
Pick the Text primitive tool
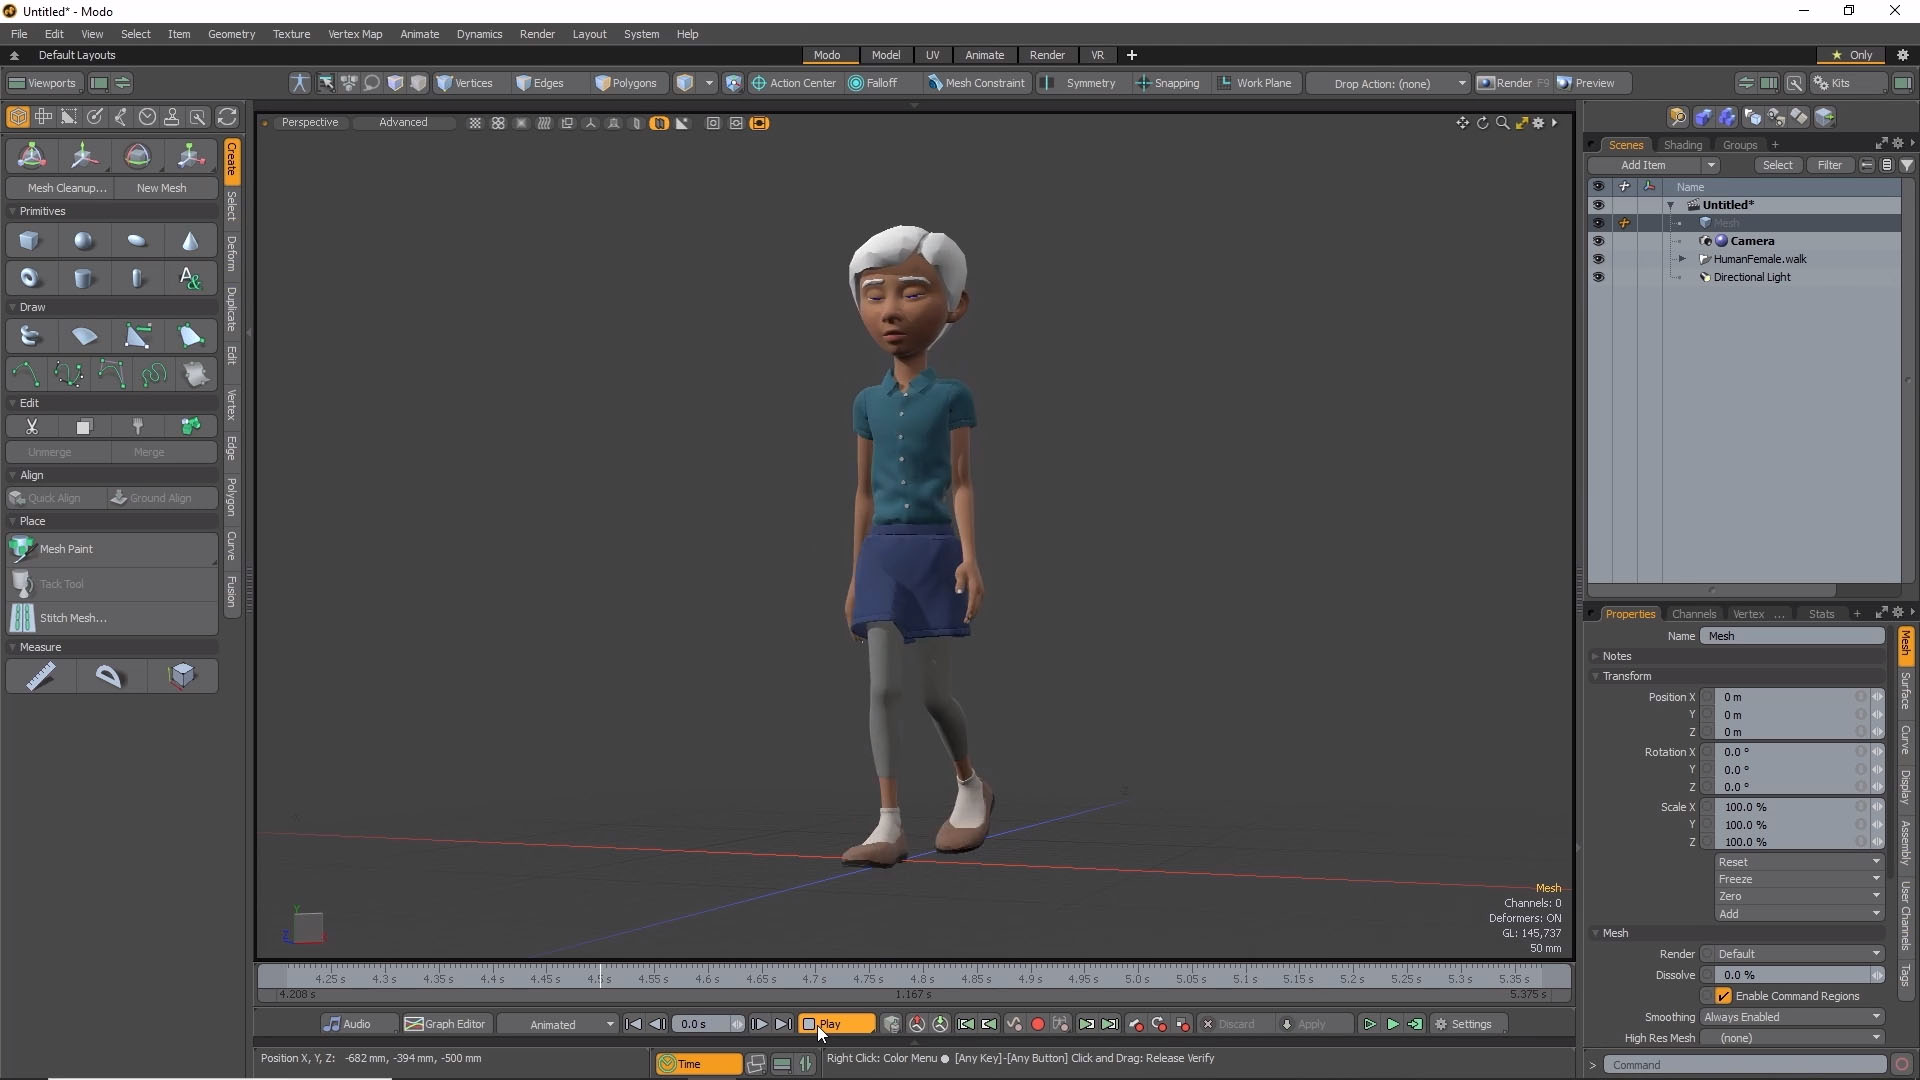point(190,278)
